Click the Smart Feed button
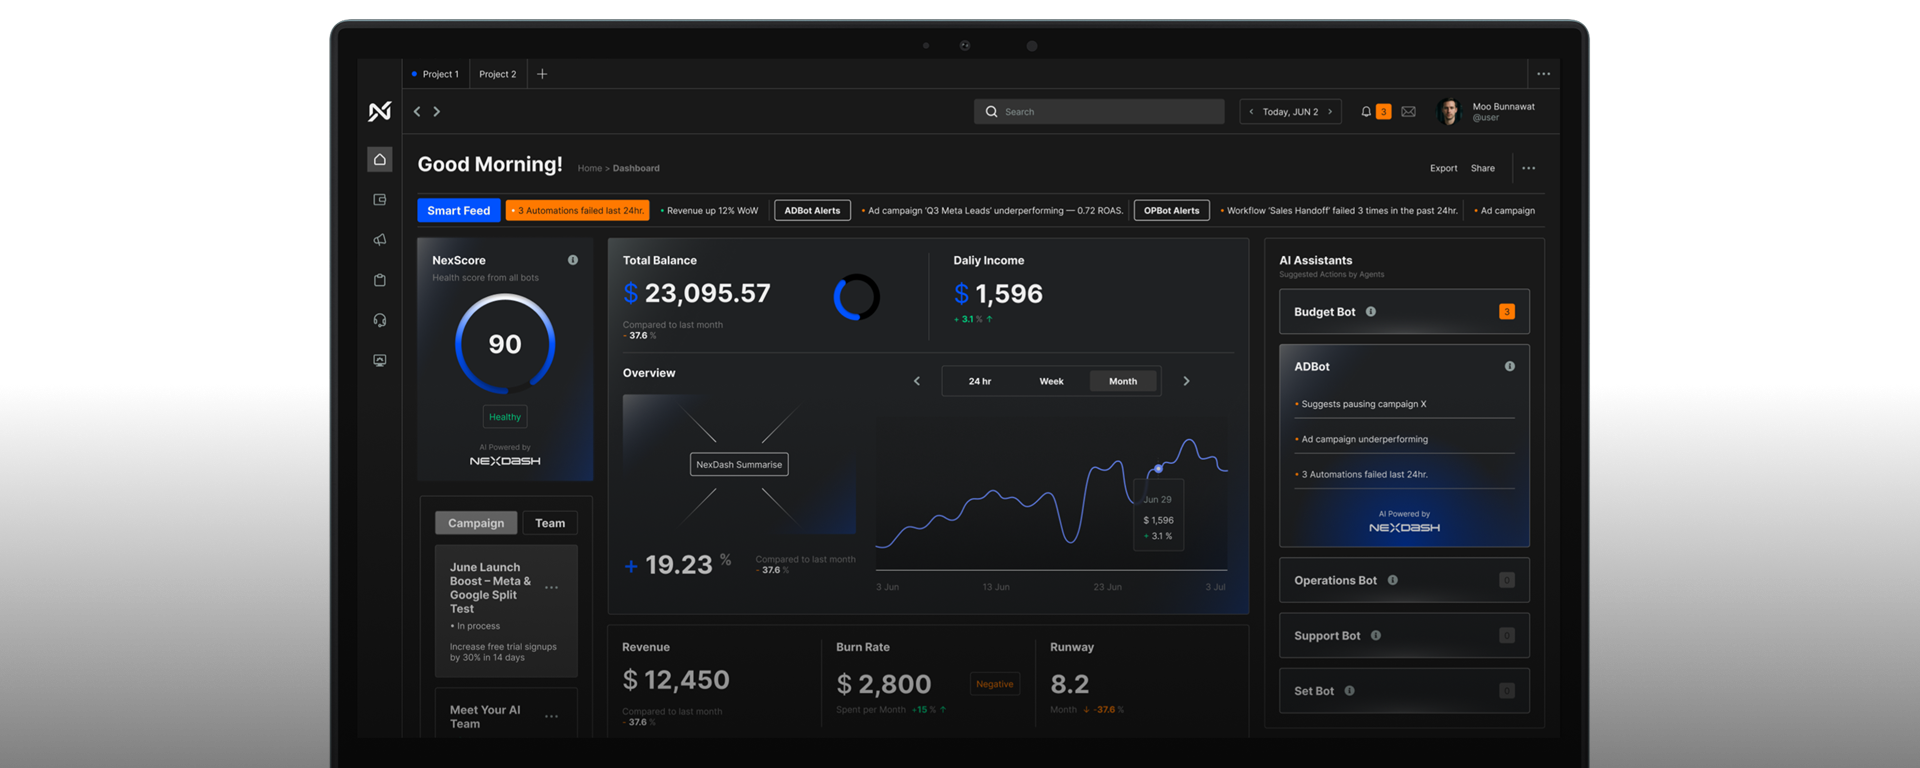Screen dimensions: 1920x768 pyautogui.click(x=459, y=210)
